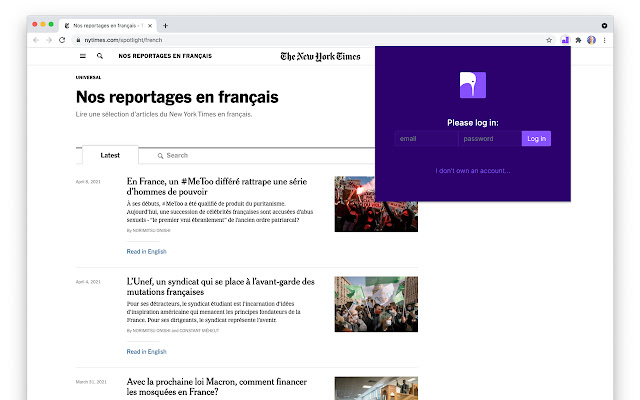Open article L'Unef, un syndicat
640x400 pixels.
[220, 287]
